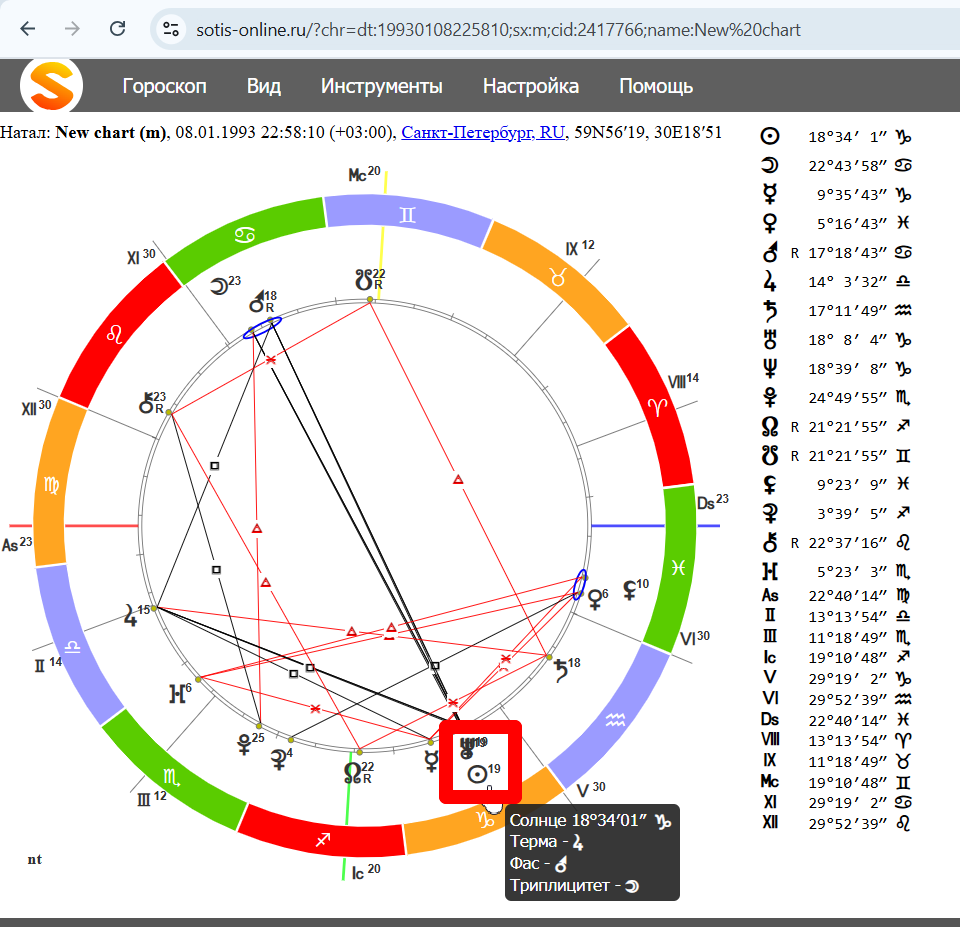
Task: Click the nt label below the chart
Action: (x=35, y=859)
